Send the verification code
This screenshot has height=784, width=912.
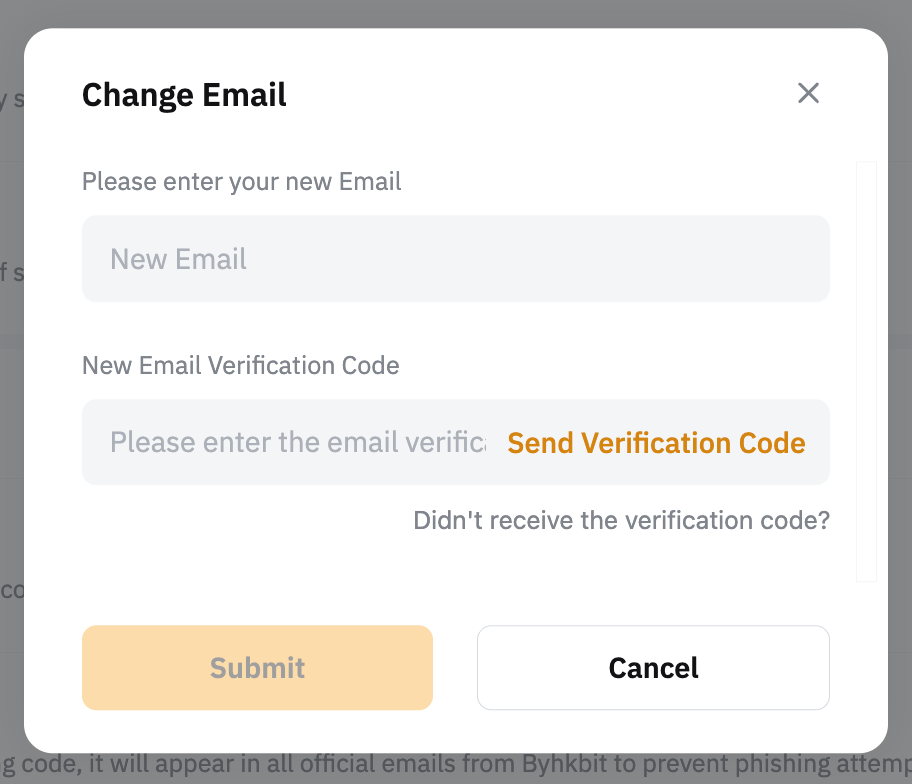click(656, 443)
